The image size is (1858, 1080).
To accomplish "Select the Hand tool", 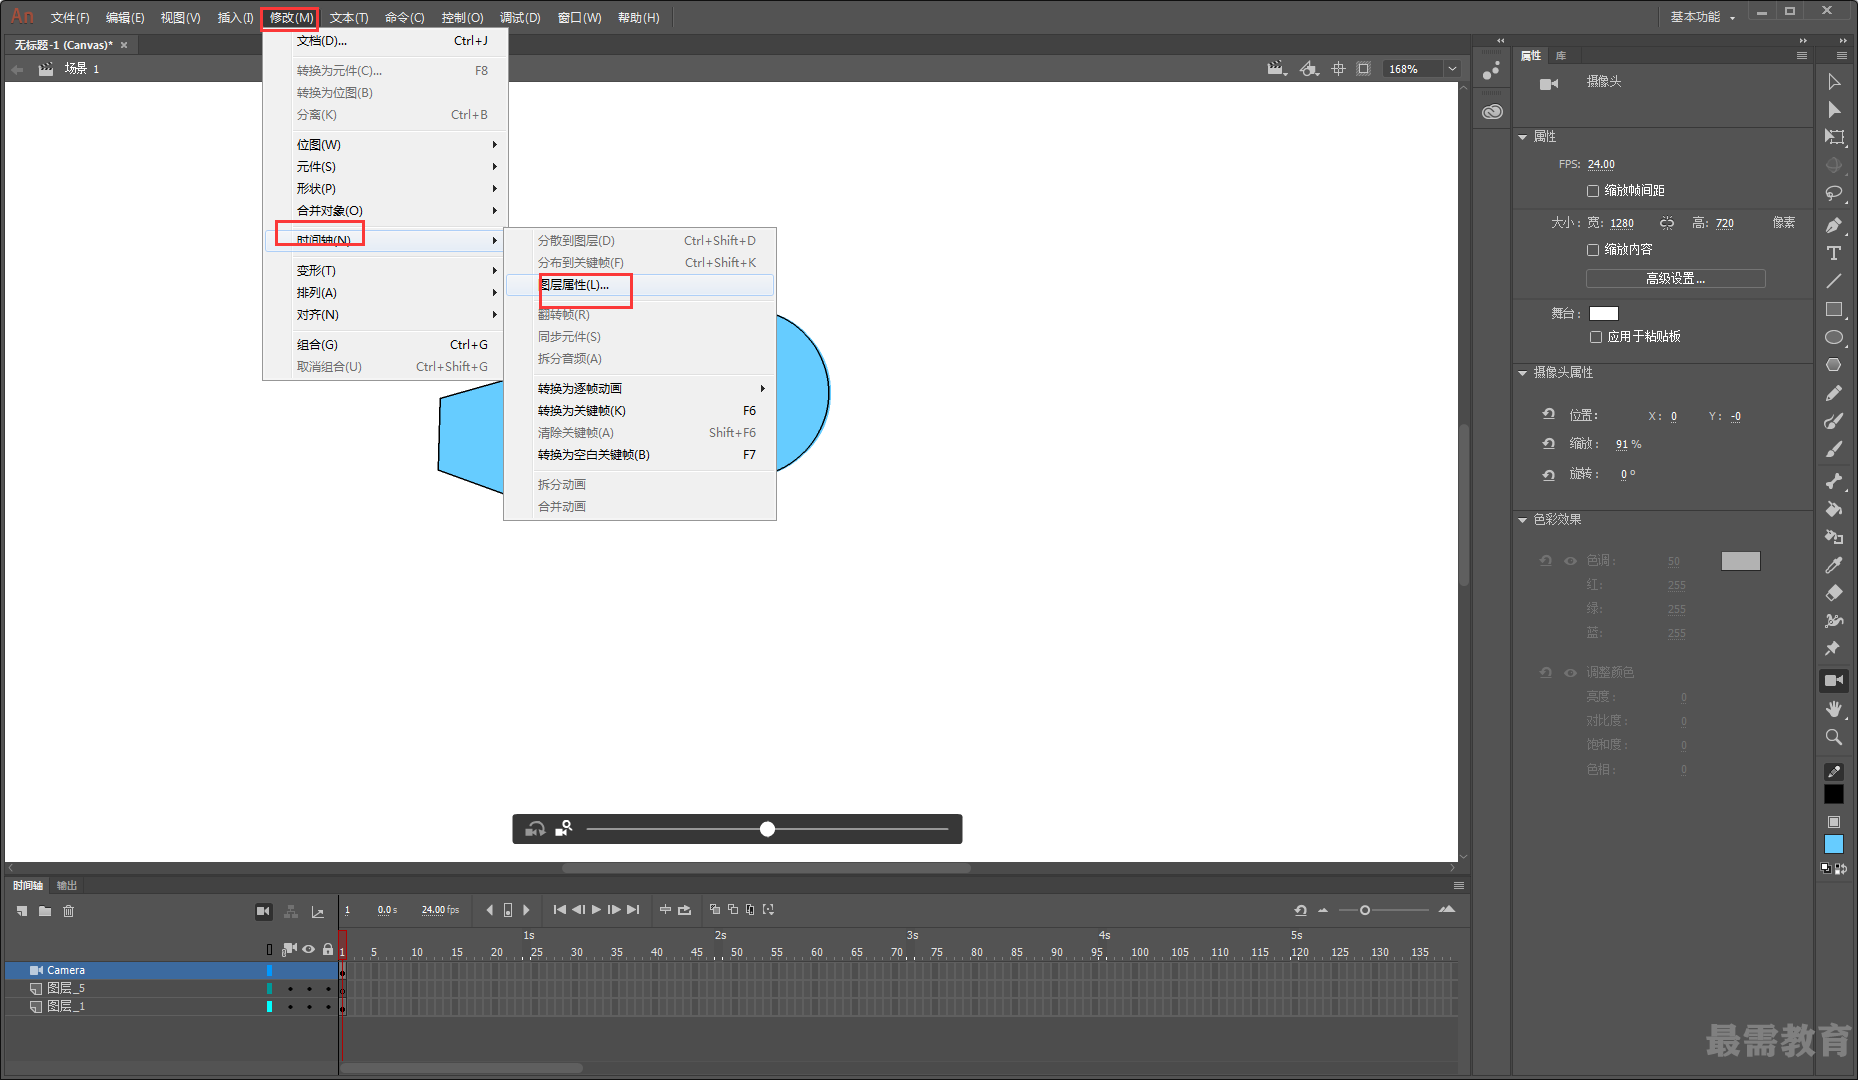I will tap(1834, 709).
